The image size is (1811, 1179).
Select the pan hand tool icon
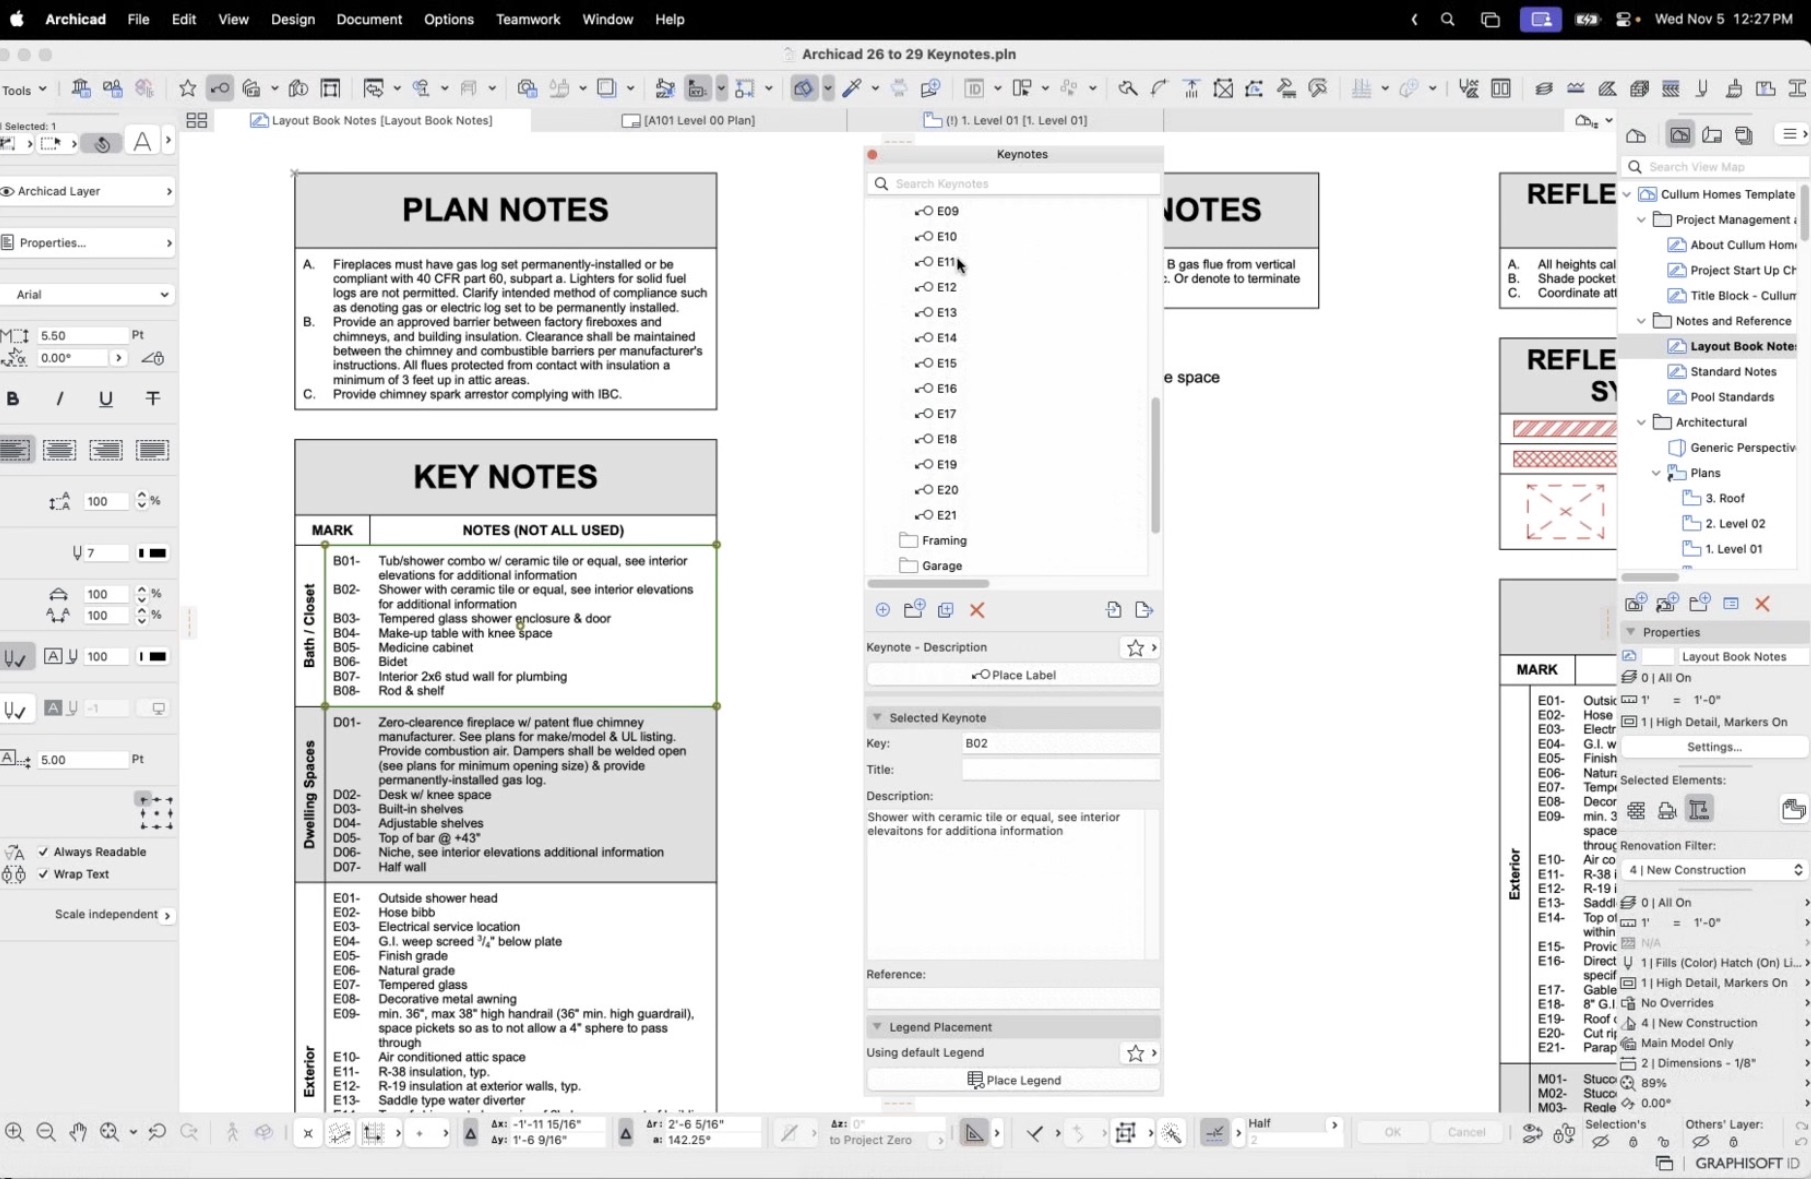[x=78, y=1132]
